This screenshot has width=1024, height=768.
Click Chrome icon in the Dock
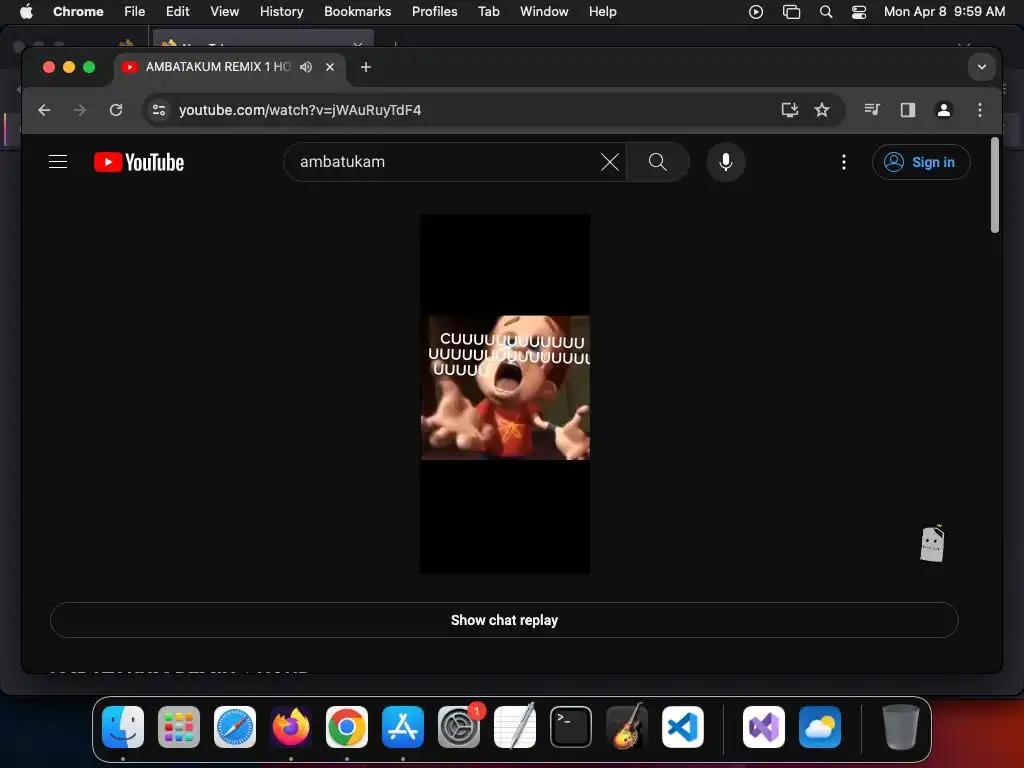pos(347,727)
